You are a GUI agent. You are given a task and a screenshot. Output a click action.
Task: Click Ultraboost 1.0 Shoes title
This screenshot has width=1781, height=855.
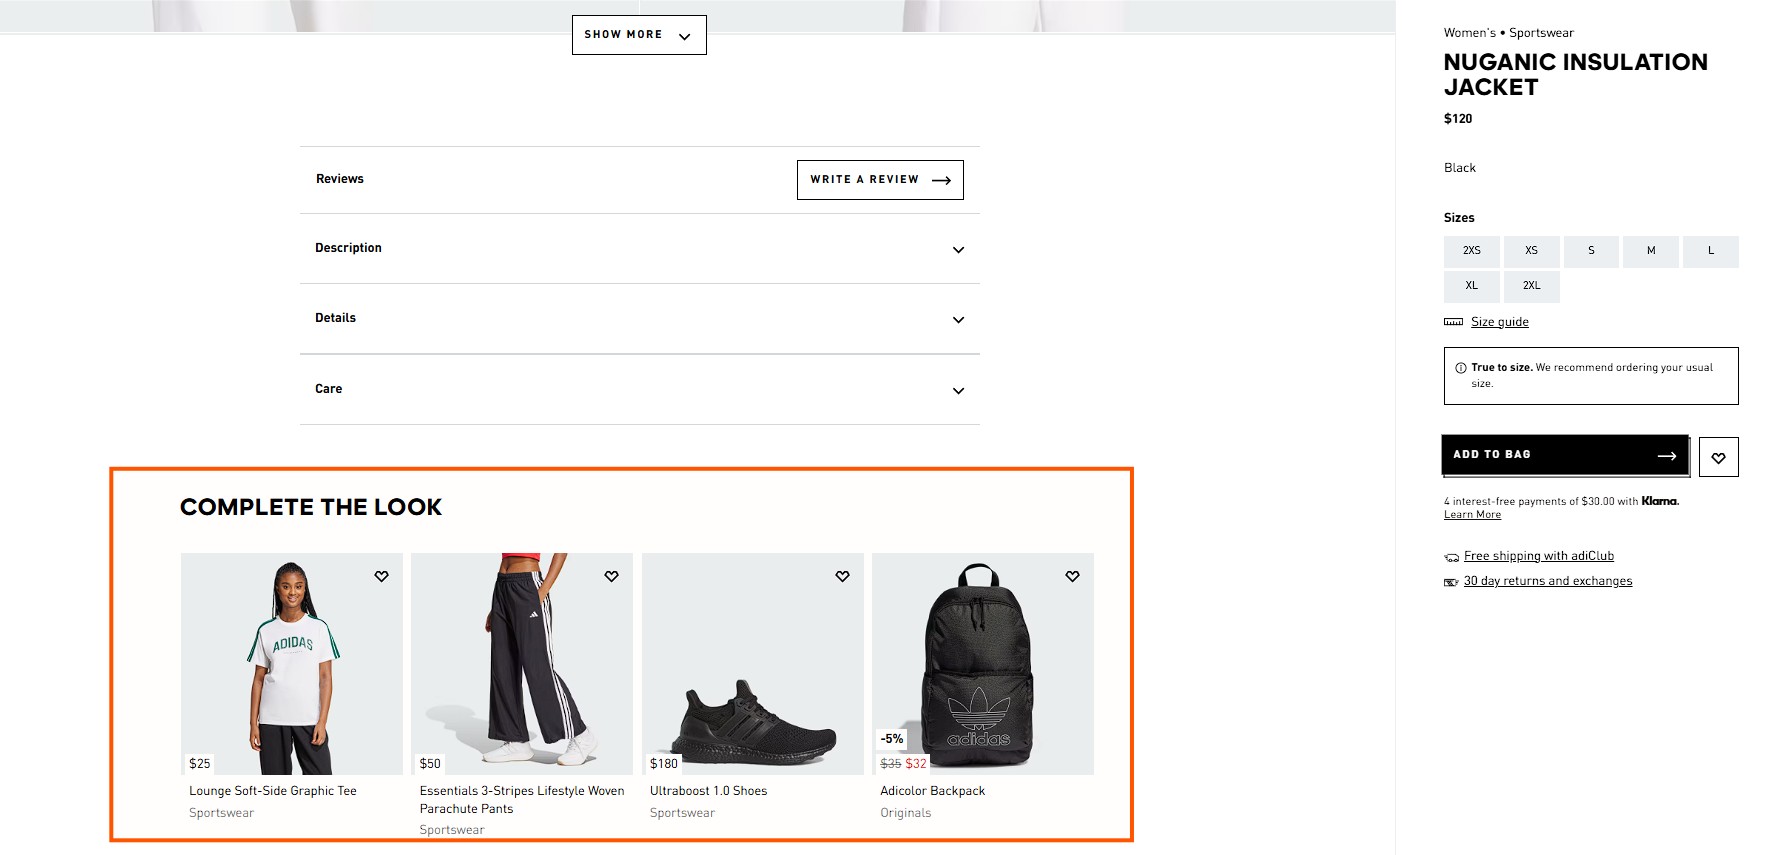708,791
